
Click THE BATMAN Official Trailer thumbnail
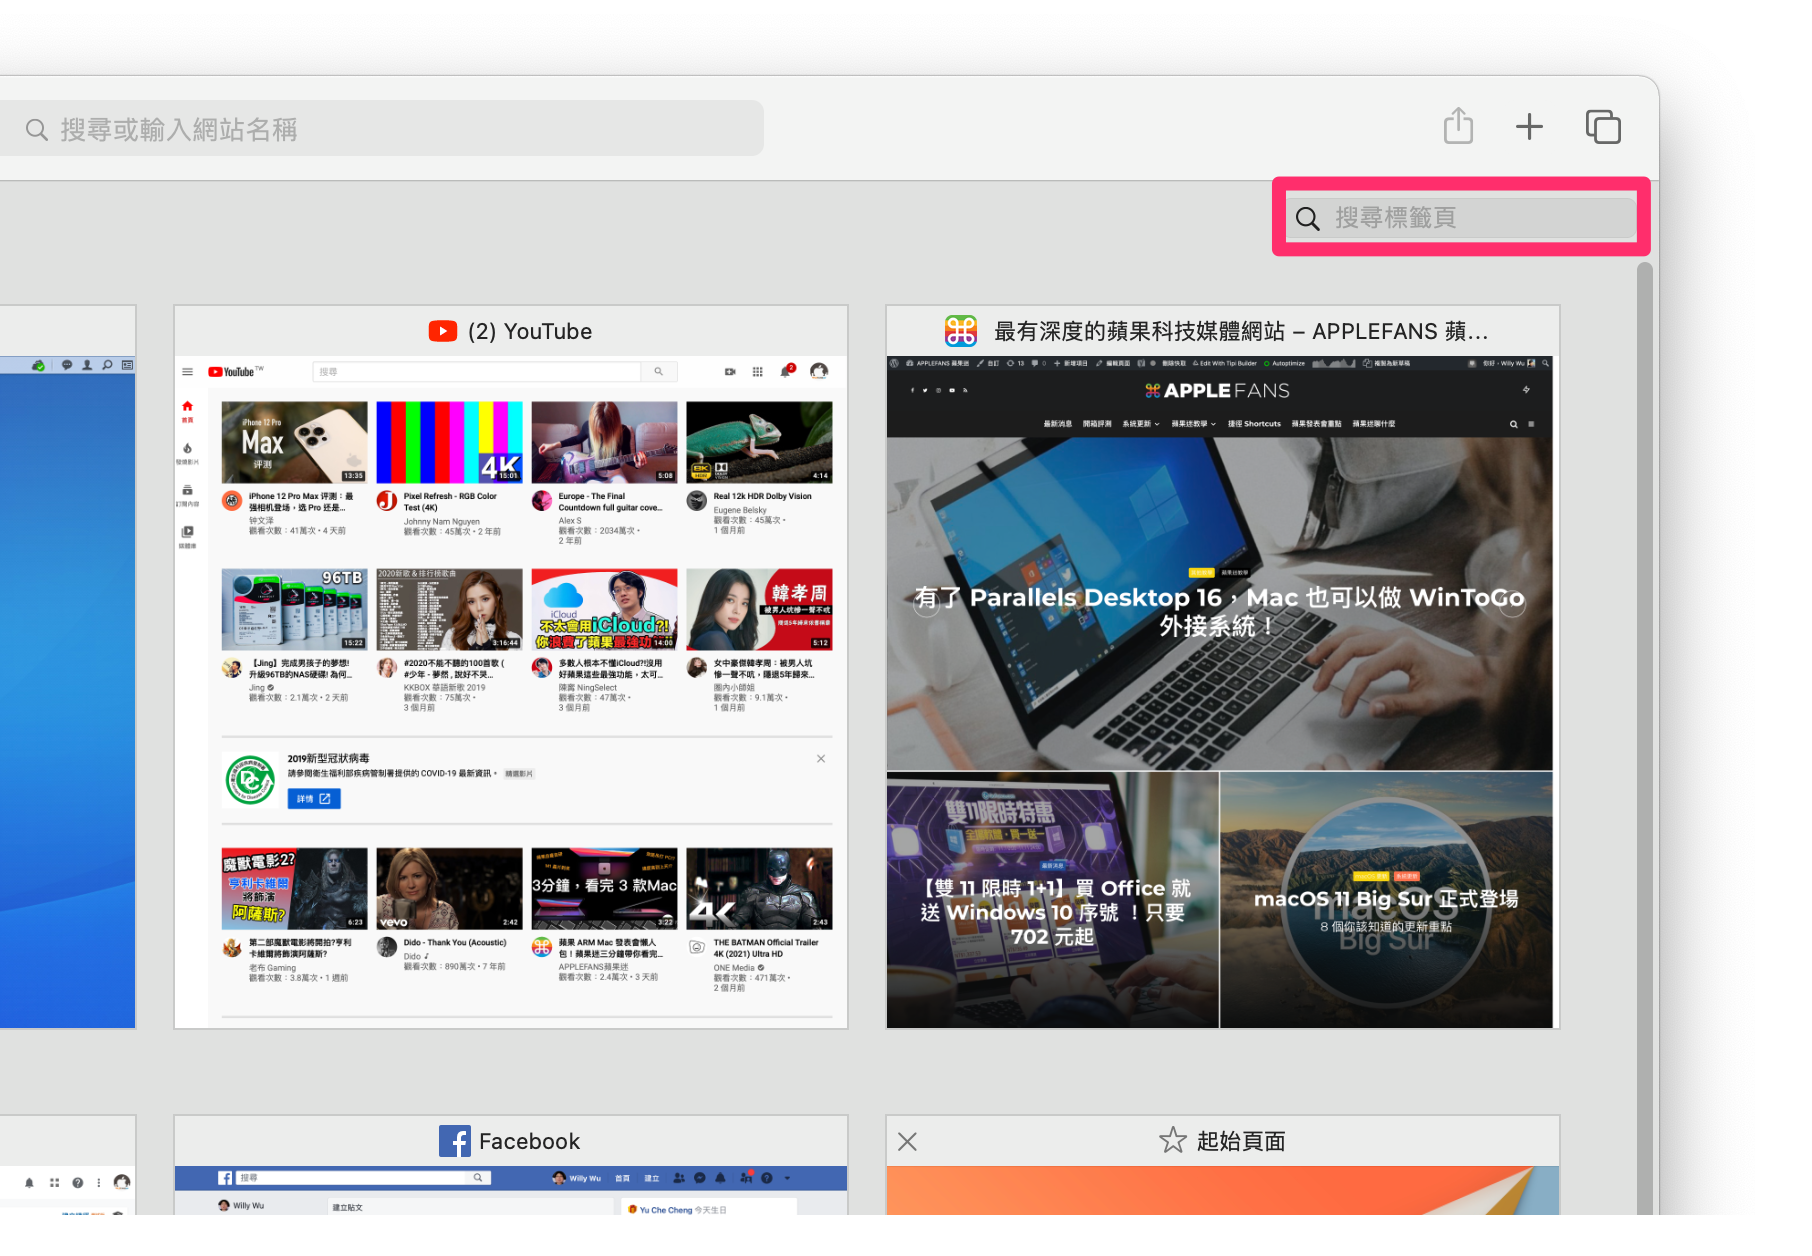click(x=759, y=889)
